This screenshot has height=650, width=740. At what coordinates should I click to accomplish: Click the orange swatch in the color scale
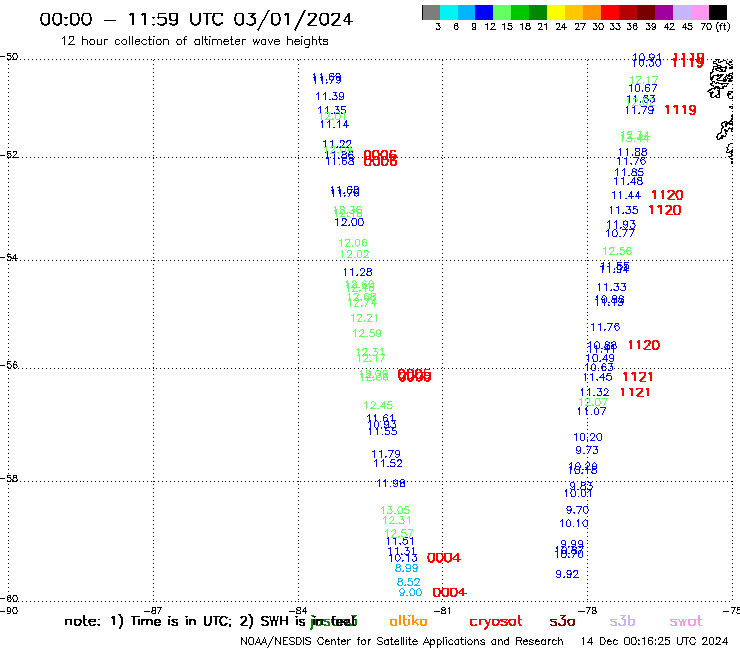coord(592,12)
